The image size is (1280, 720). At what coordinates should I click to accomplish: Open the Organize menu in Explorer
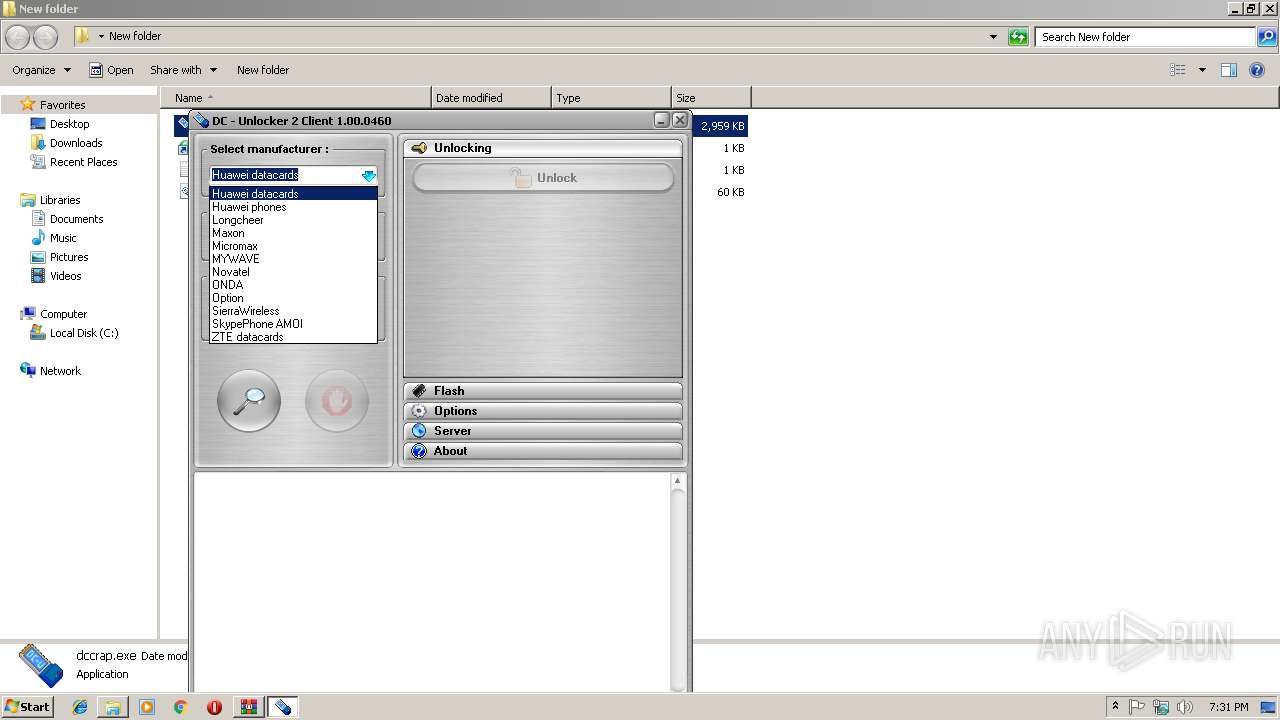41,70
